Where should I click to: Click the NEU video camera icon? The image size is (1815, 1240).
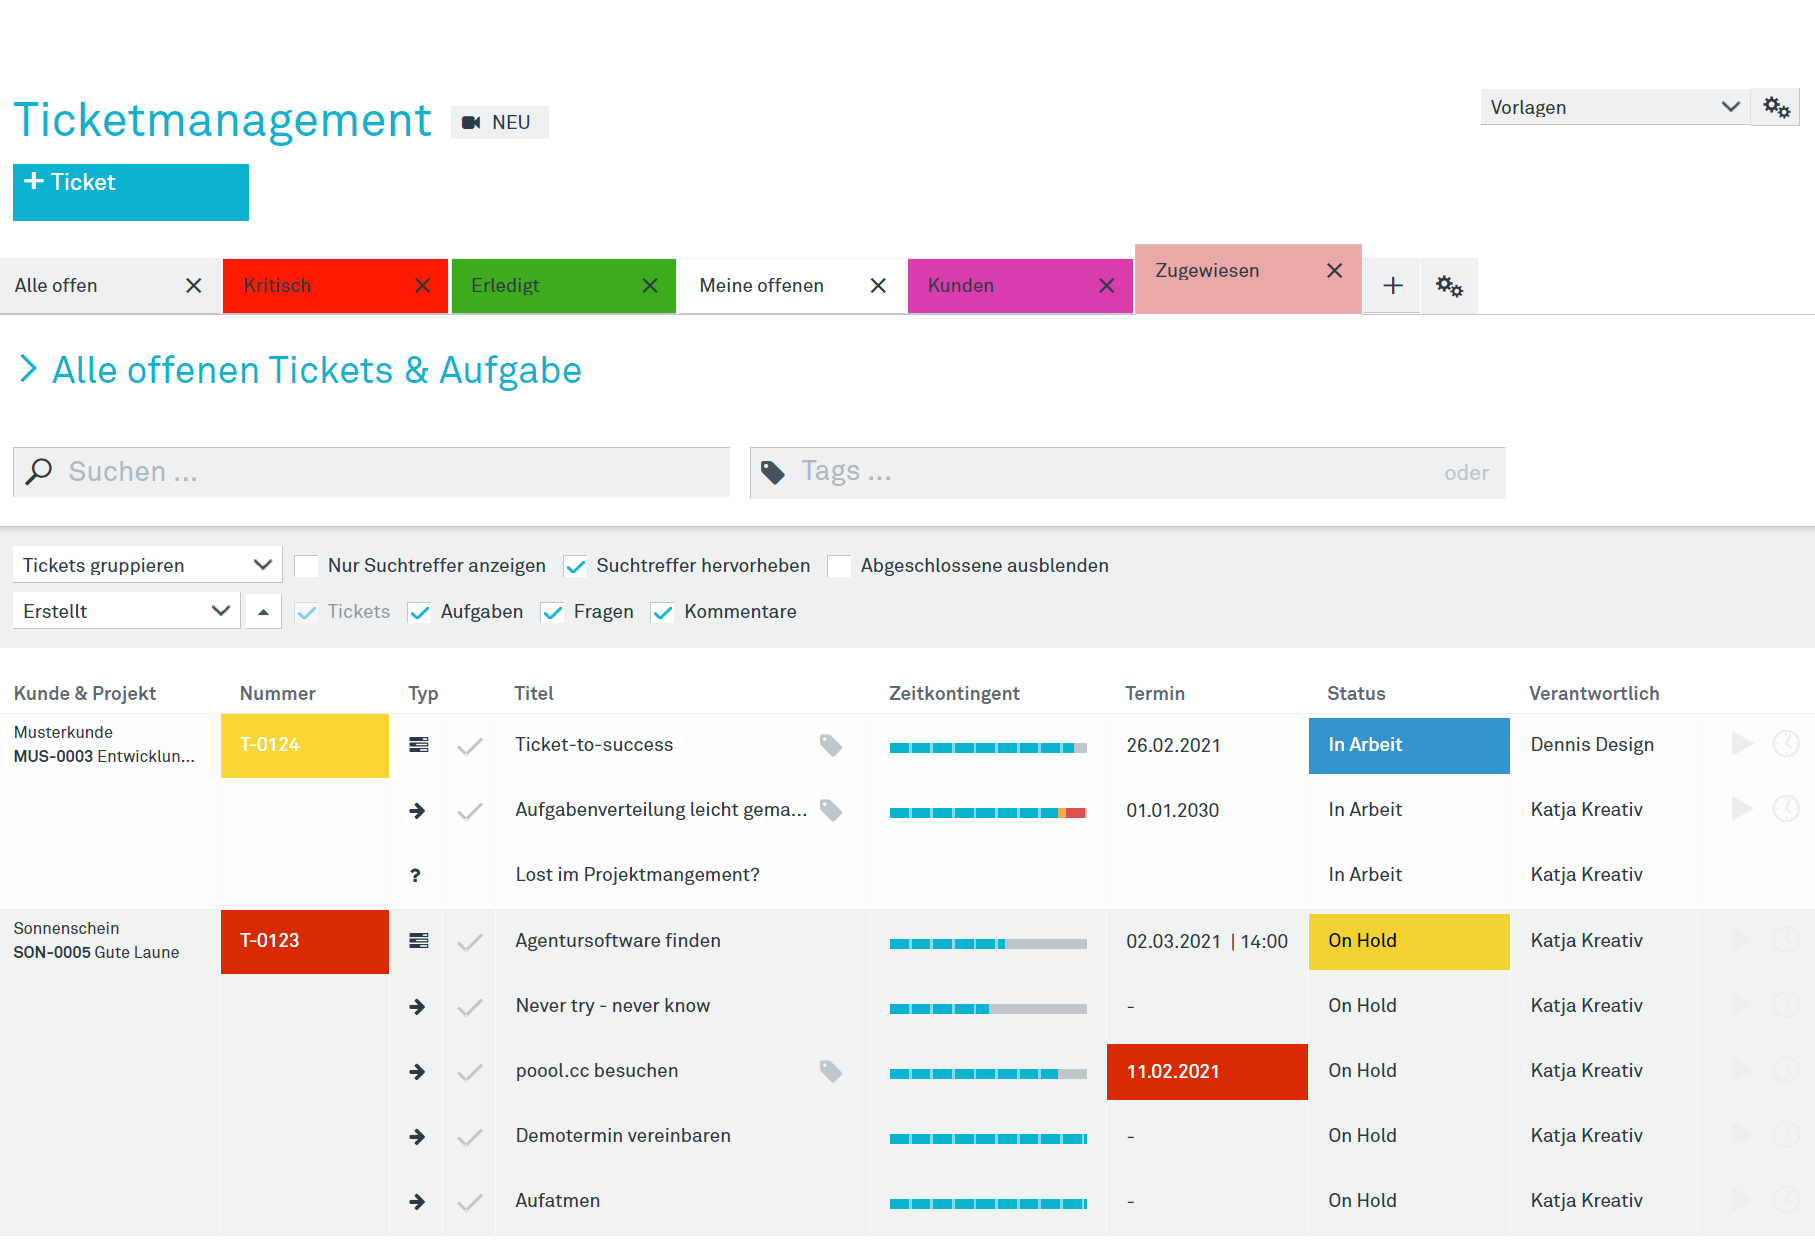coord(471,122)
